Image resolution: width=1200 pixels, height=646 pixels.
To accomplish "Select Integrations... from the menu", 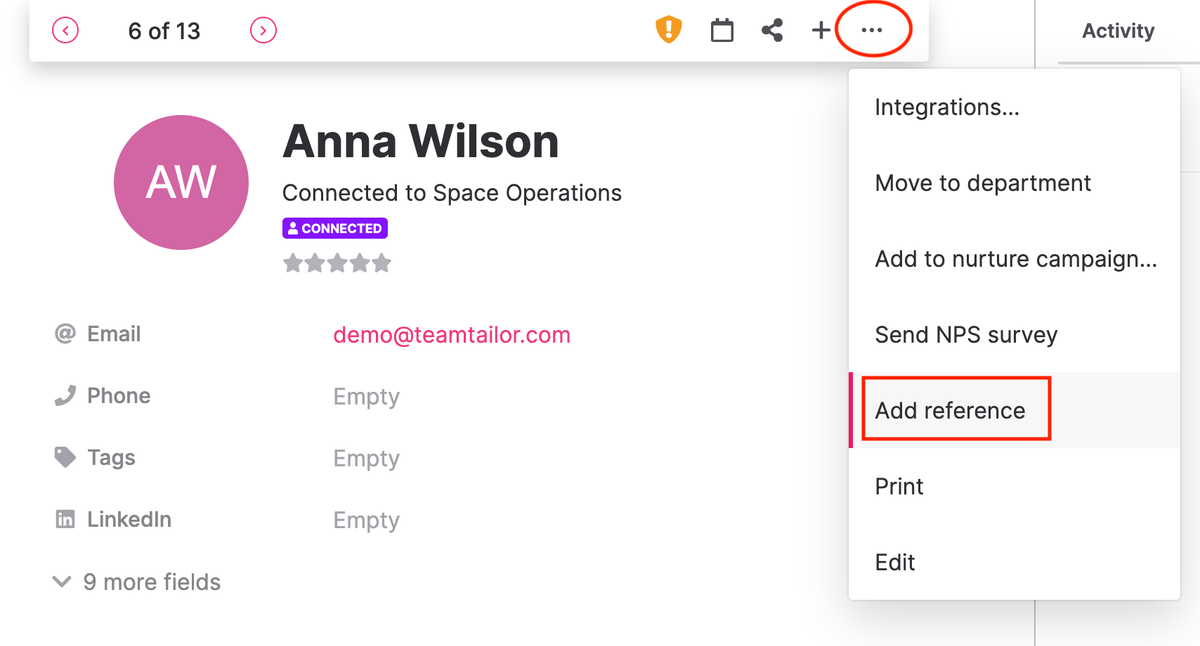I will coord(947,107).
